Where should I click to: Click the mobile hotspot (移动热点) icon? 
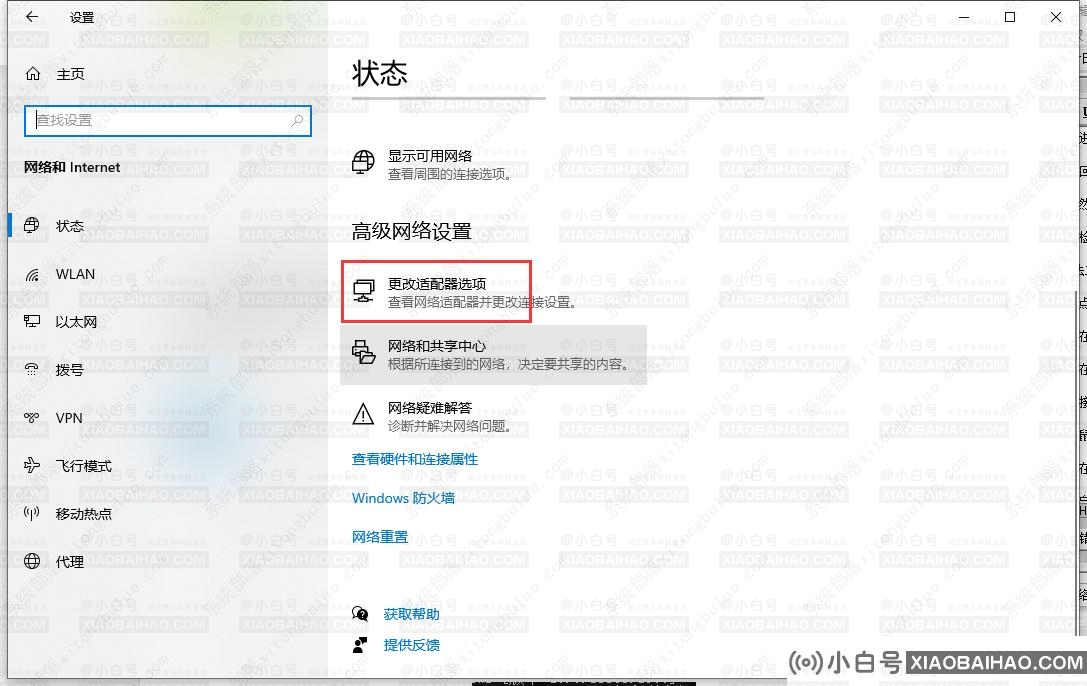point(33,514)
